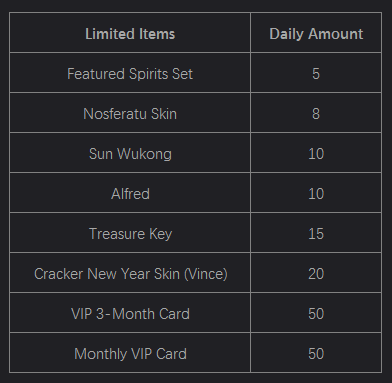Select the Featured Spirits Set cell
The width and height of the screenshot is (392, 383).
click(x=130, y=73)
